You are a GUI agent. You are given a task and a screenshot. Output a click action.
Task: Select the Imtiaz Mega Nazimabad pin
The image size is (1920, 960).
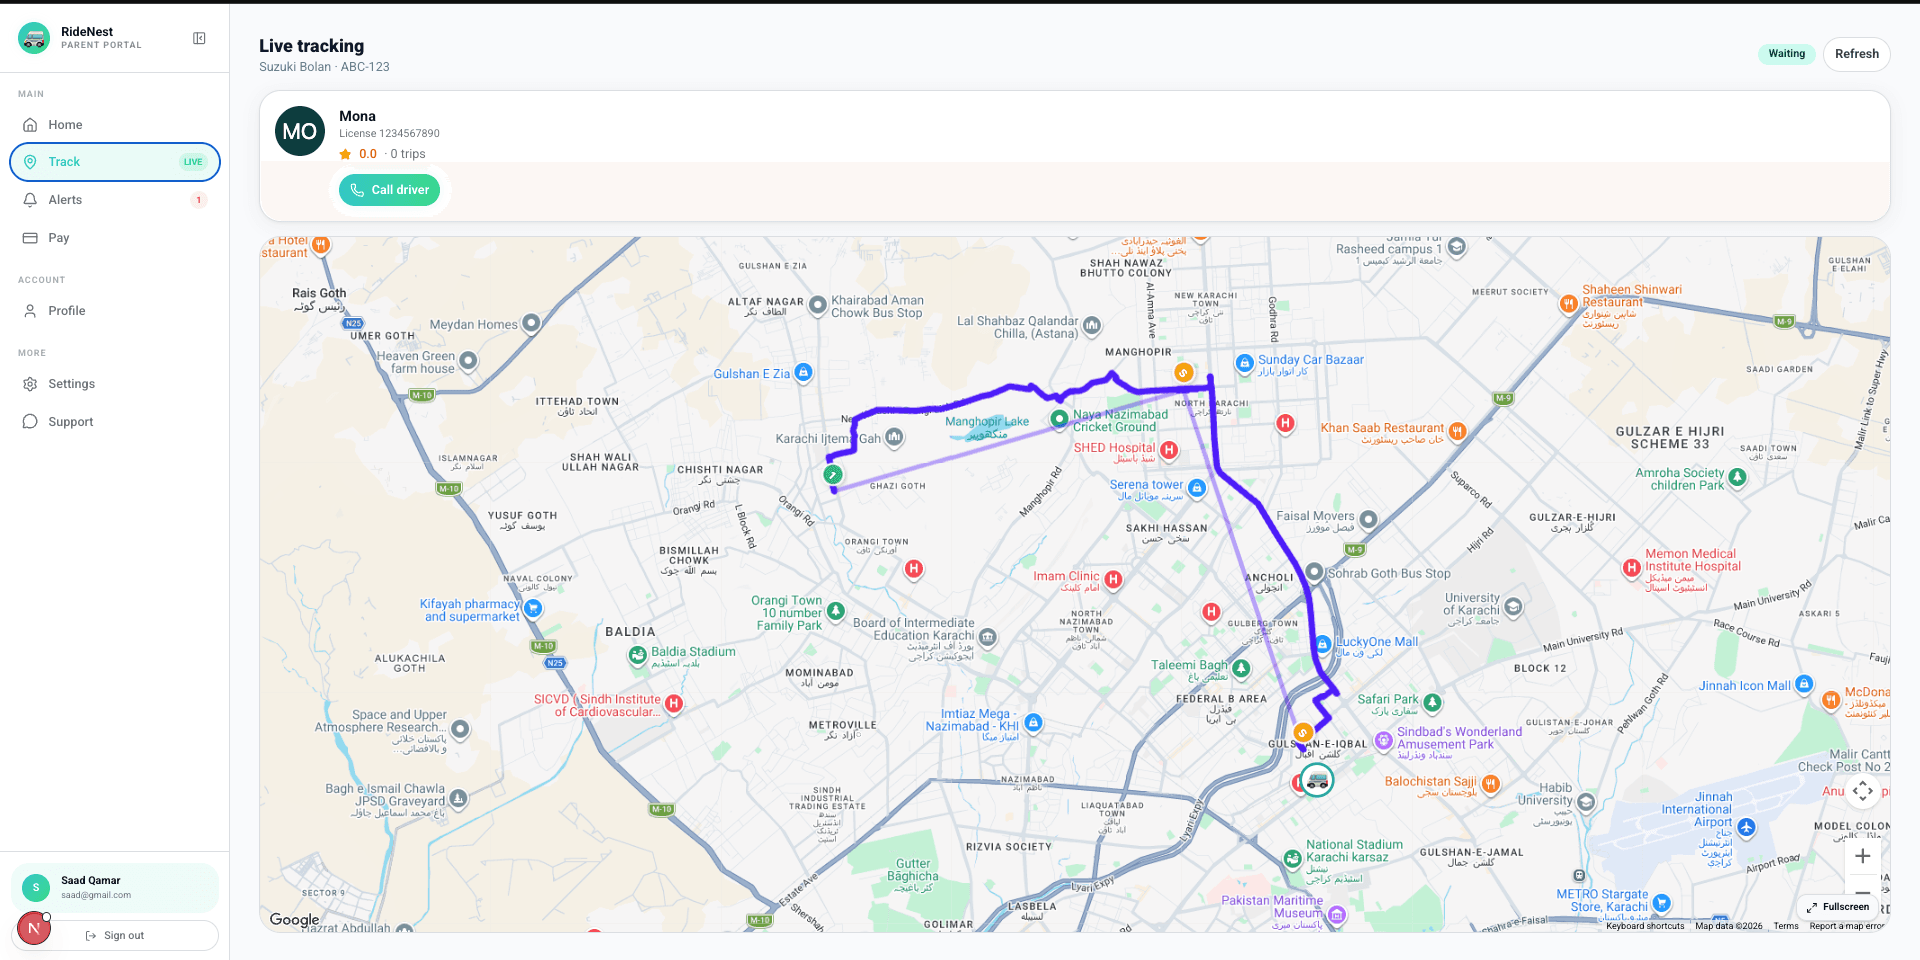1033,722
